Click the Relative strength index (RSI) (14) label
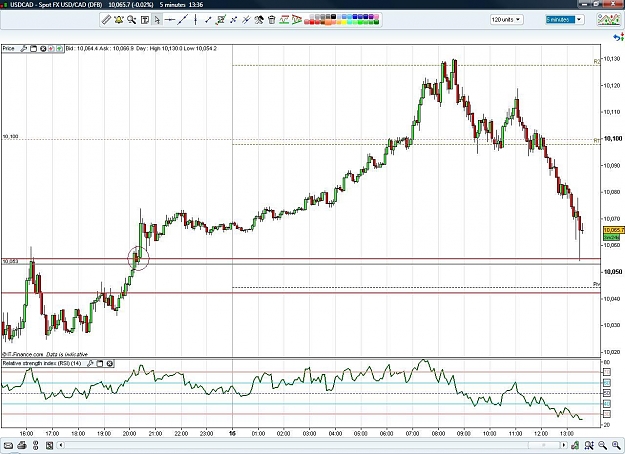This screenshot has width=625, height=454. [42, 364]
